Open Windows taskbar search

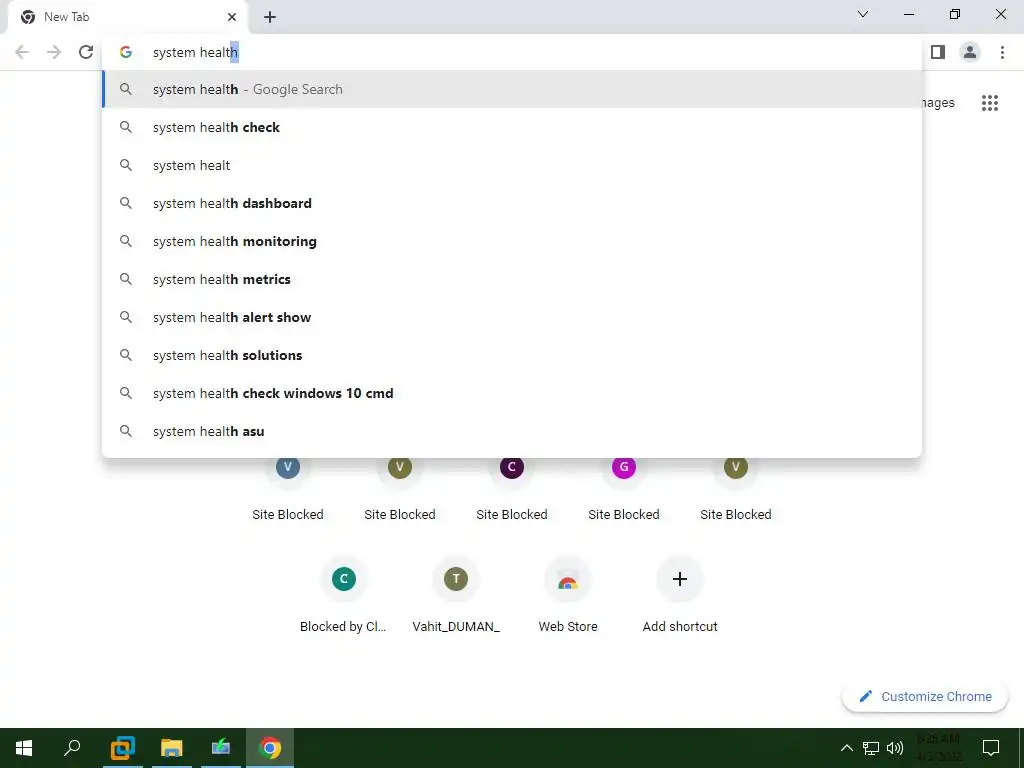click(x=72, y=748)
